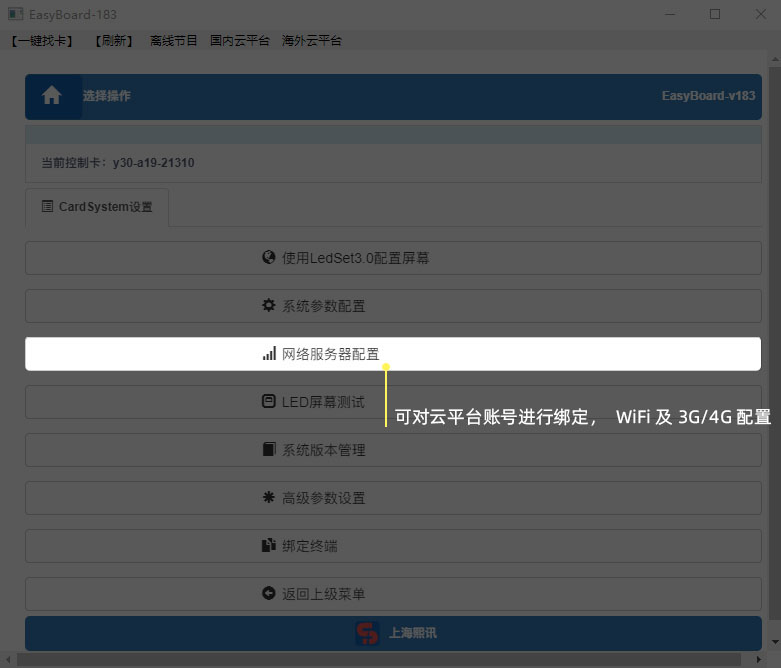Viewport: 781px width, 668px height.
Task: Click the EasyBoard app icon in the title bar
Action: click(15, 14)
